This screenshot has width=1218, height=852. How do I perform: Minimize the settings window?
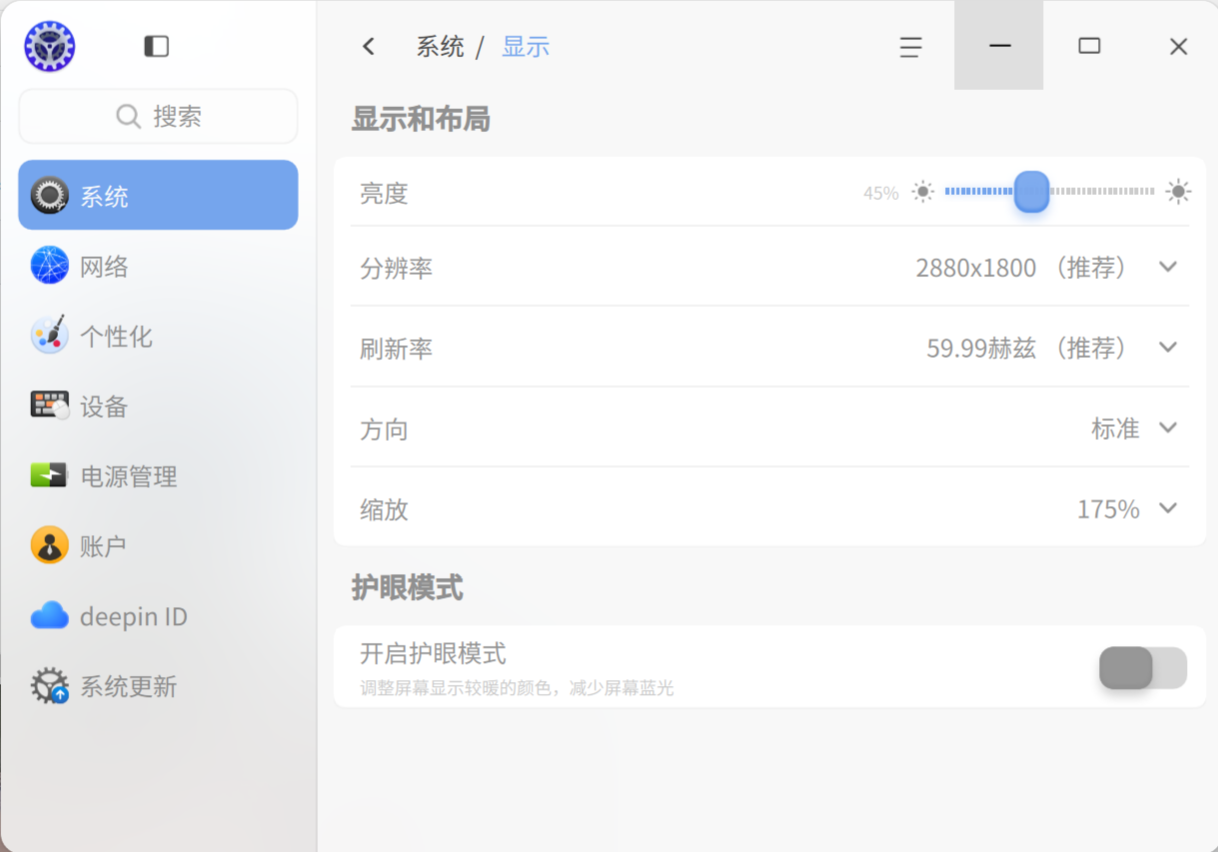(999, 45)
